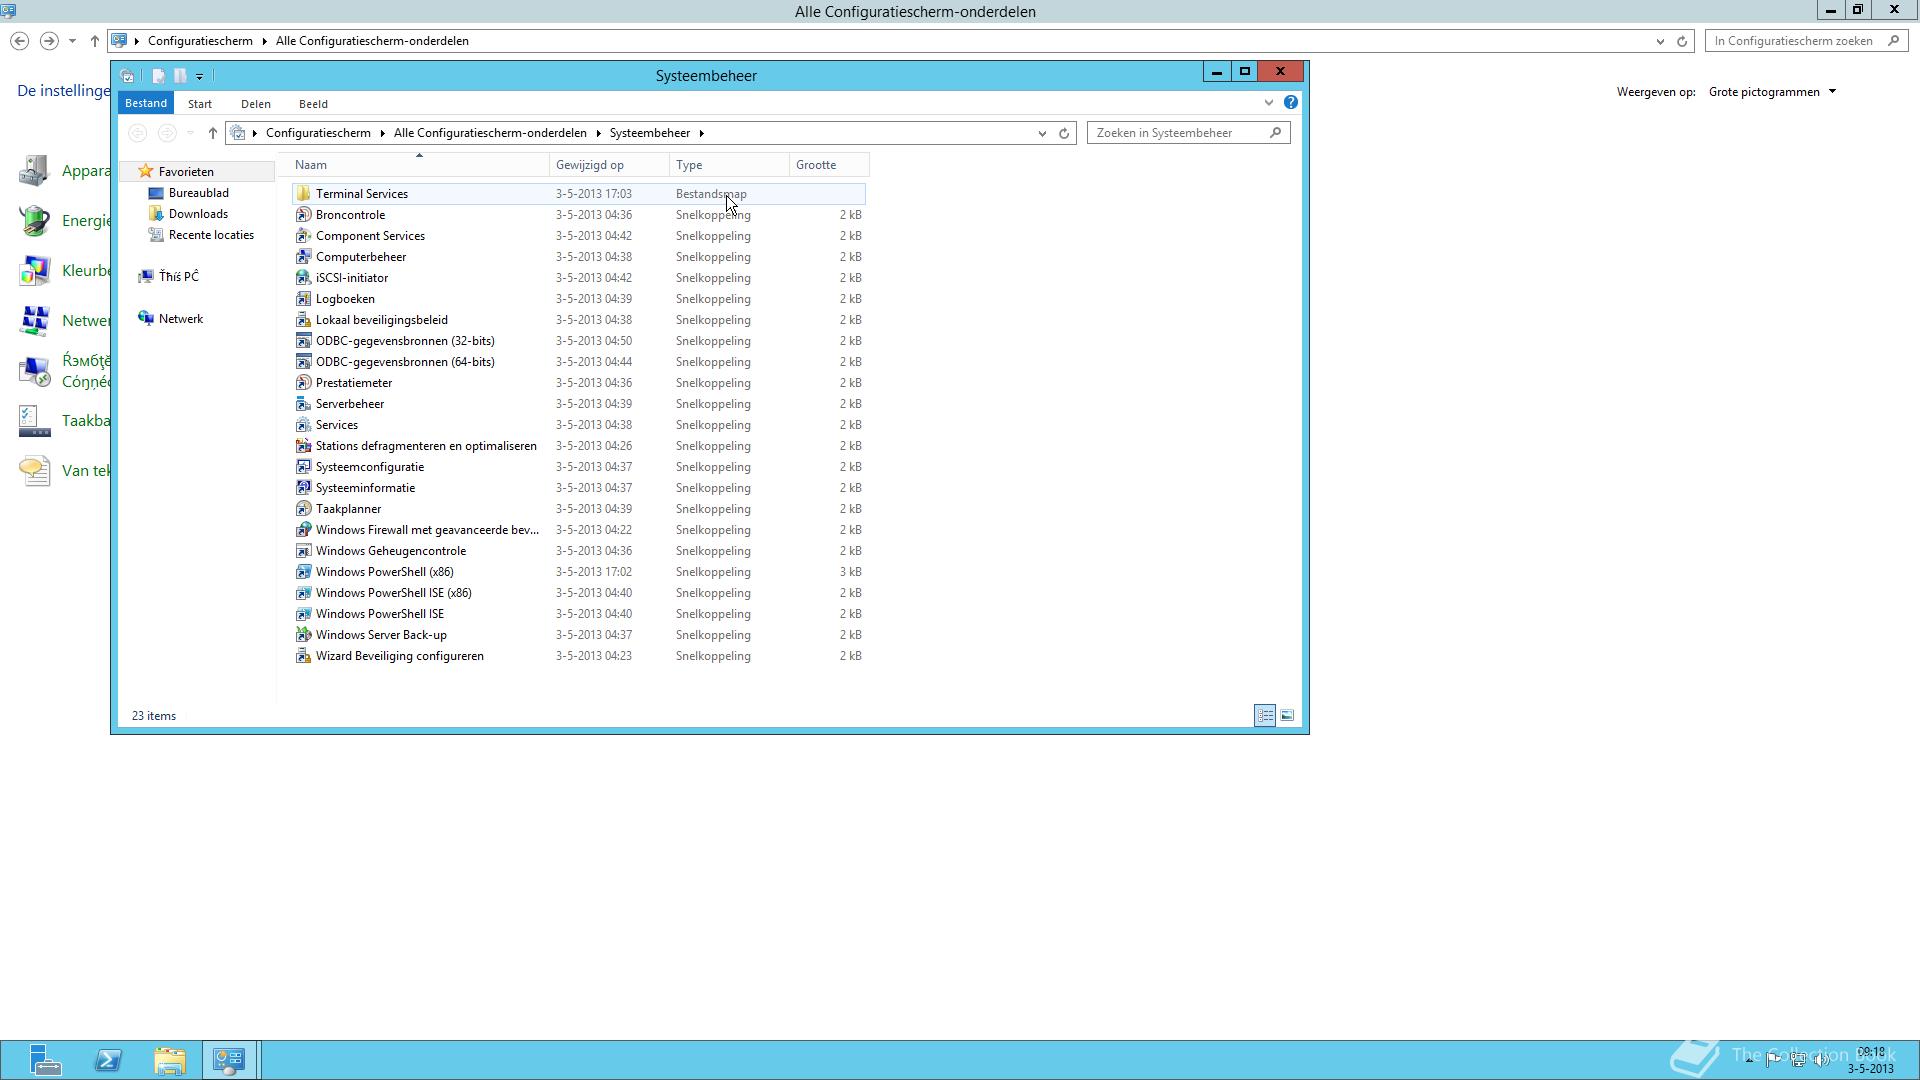Open Recente locaties in navigation pane
This screenshot has width=1920, height=1080.
pyautogui.click(x=211, y=235)
